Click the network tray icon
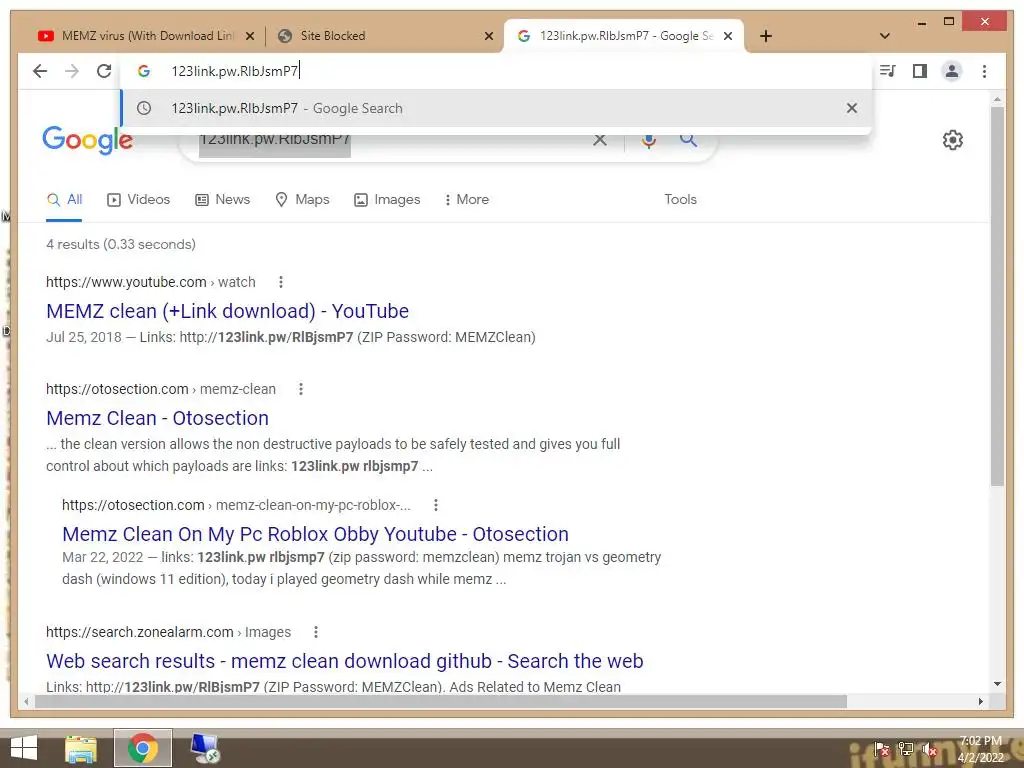Image resolution: width=1024 pixels, height=768 pixels. tap(905, 750)
